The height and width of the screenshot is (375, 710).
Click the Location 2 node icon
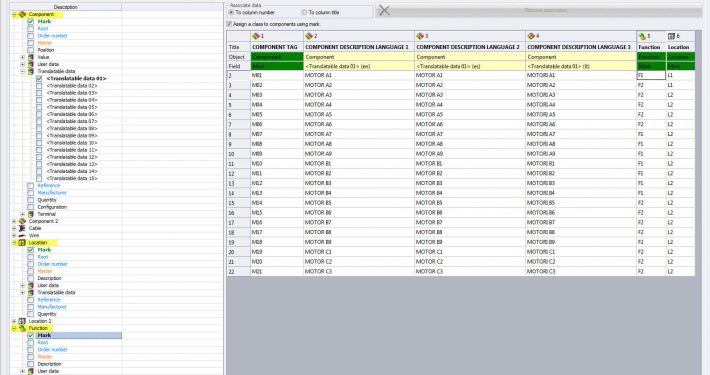click(x=22, y=321)
